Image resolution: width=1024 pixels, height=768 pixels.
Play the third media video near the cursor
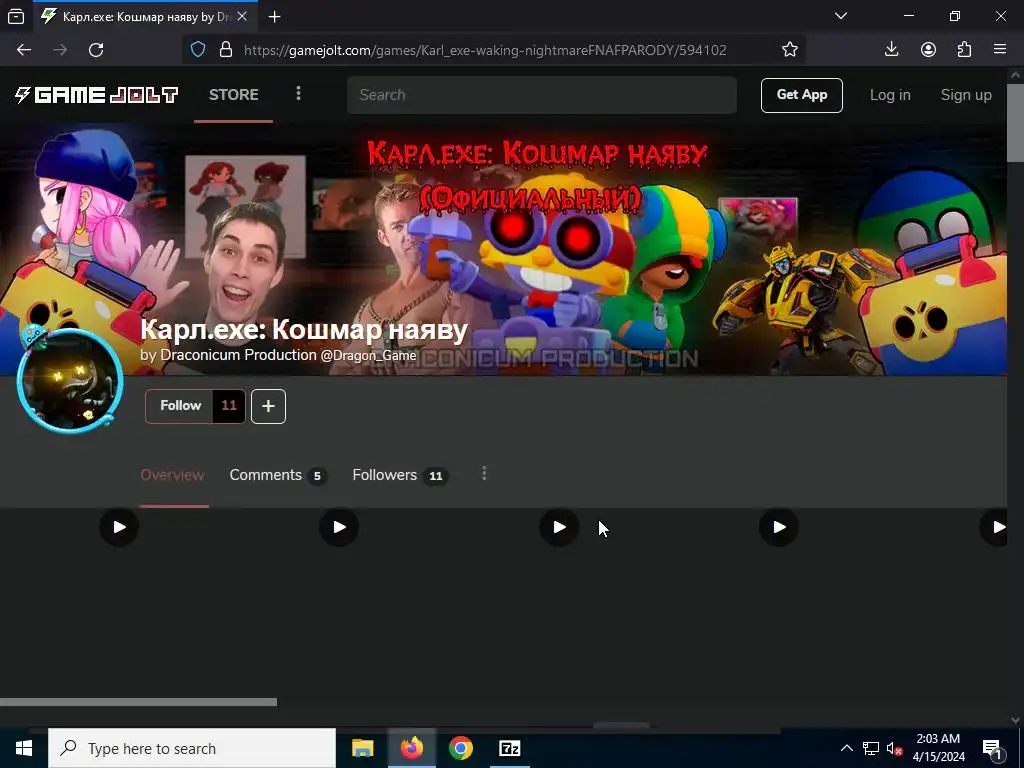click(559, 527)
